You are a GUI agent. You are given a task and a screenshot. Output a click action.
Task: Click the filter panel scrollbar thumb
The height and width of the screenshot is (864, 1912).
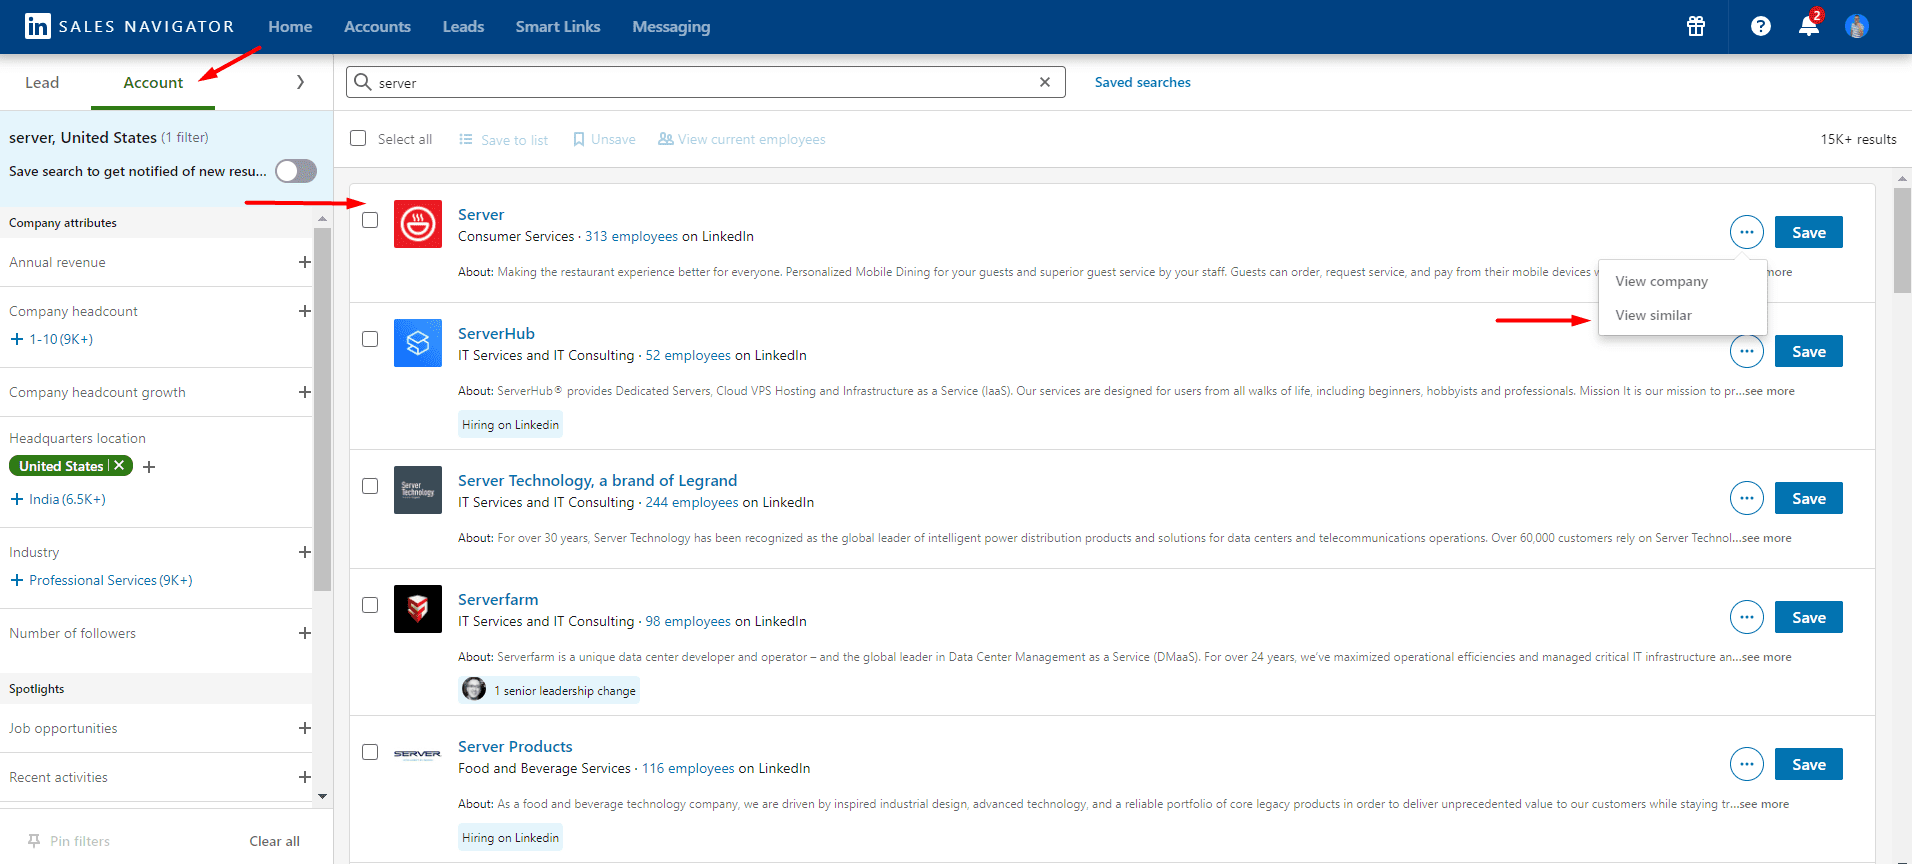click(x=322, y=408)
